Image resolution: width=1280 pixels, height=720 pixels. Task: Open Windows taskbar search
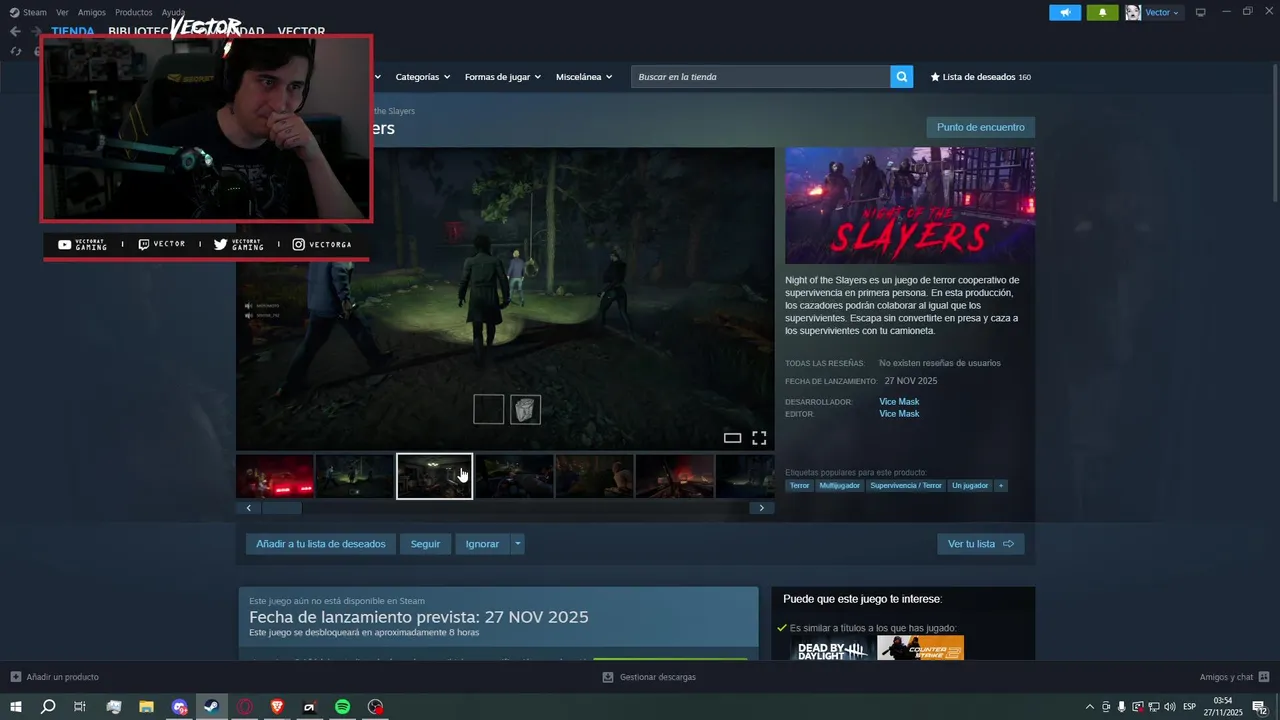point(48,707)
